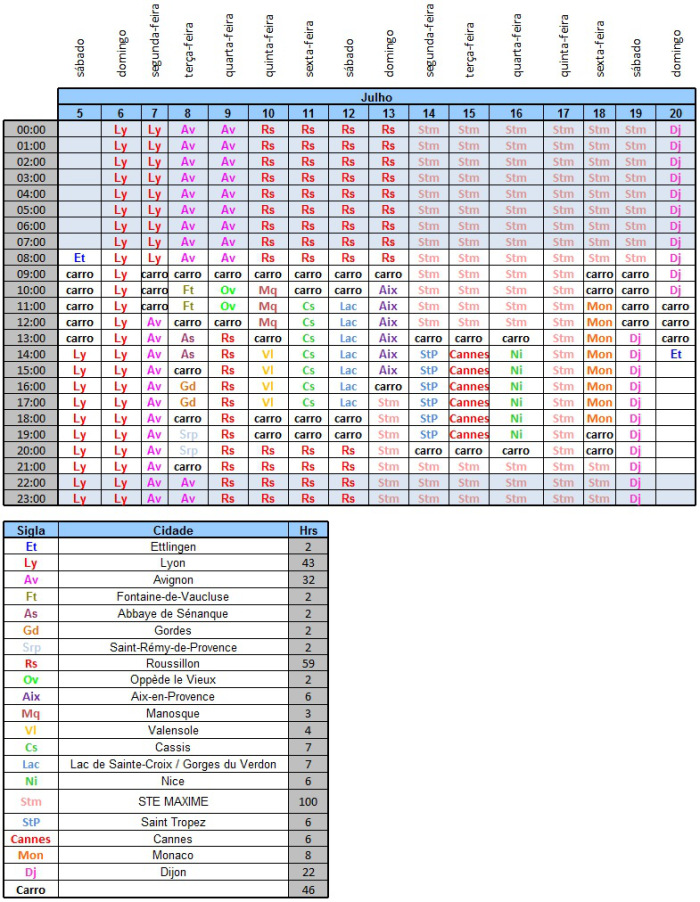The height and width of the screenshot is (902, 700).
Task: Click the 'Vl' cell at 14:00 on day 10
Action: tap(268, 354)
